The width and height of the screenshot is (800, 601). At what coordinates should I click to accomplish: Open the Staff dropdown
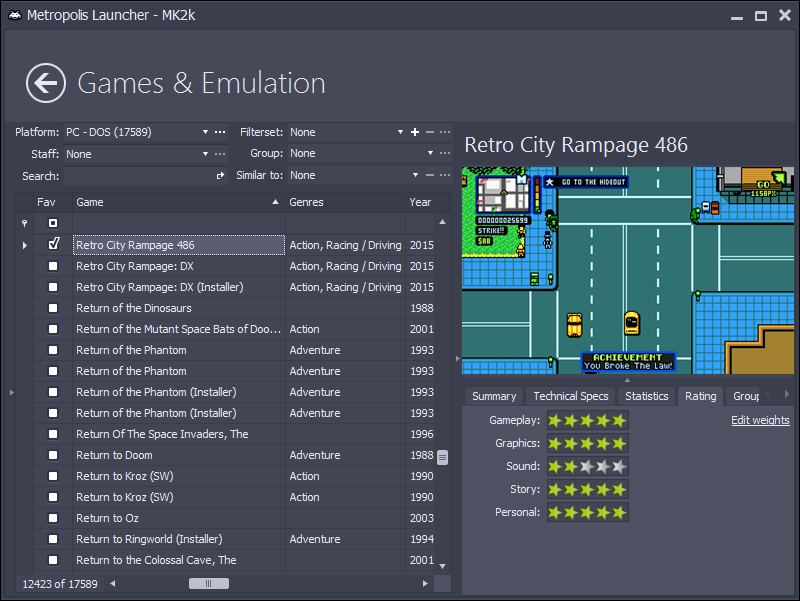[x=205, y=154]
